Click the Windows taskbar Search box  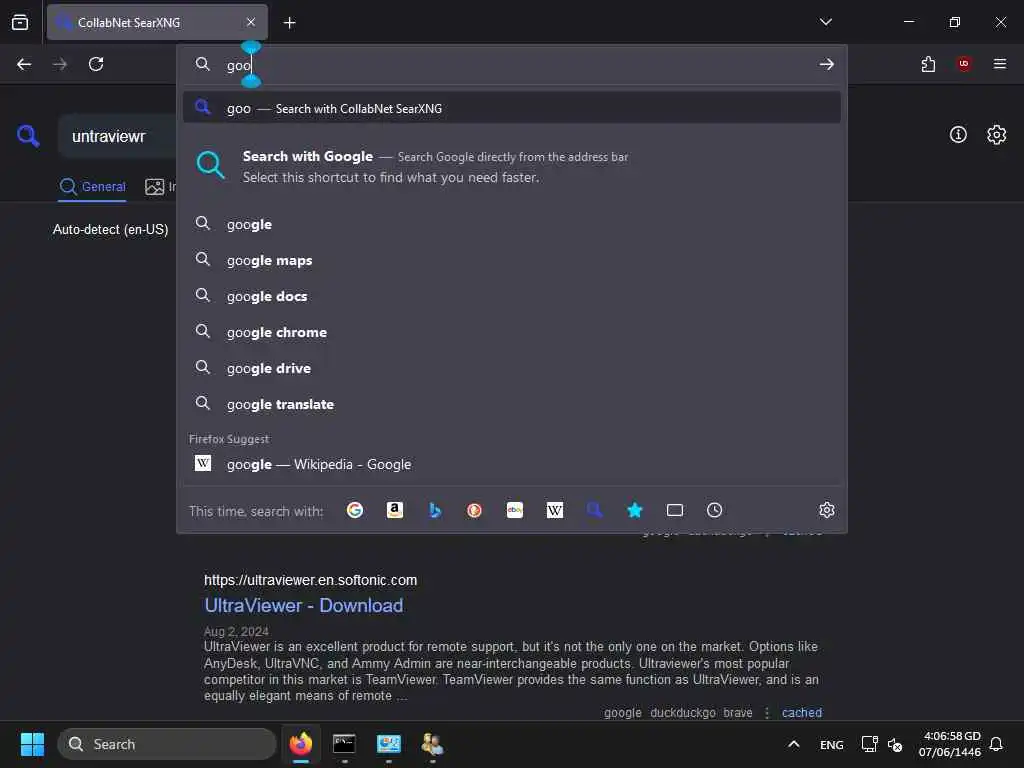click(167, 744)
